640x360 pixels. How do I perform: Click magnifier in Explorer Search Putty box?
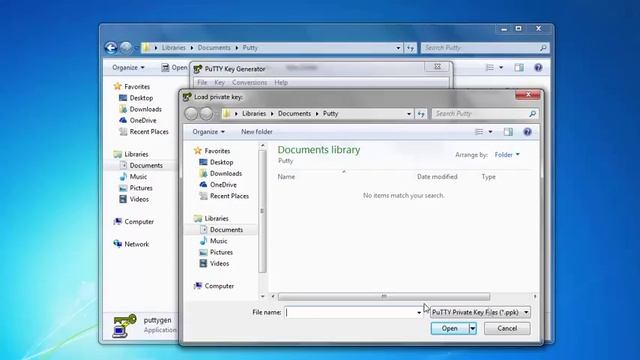click(x=543, y=48)
